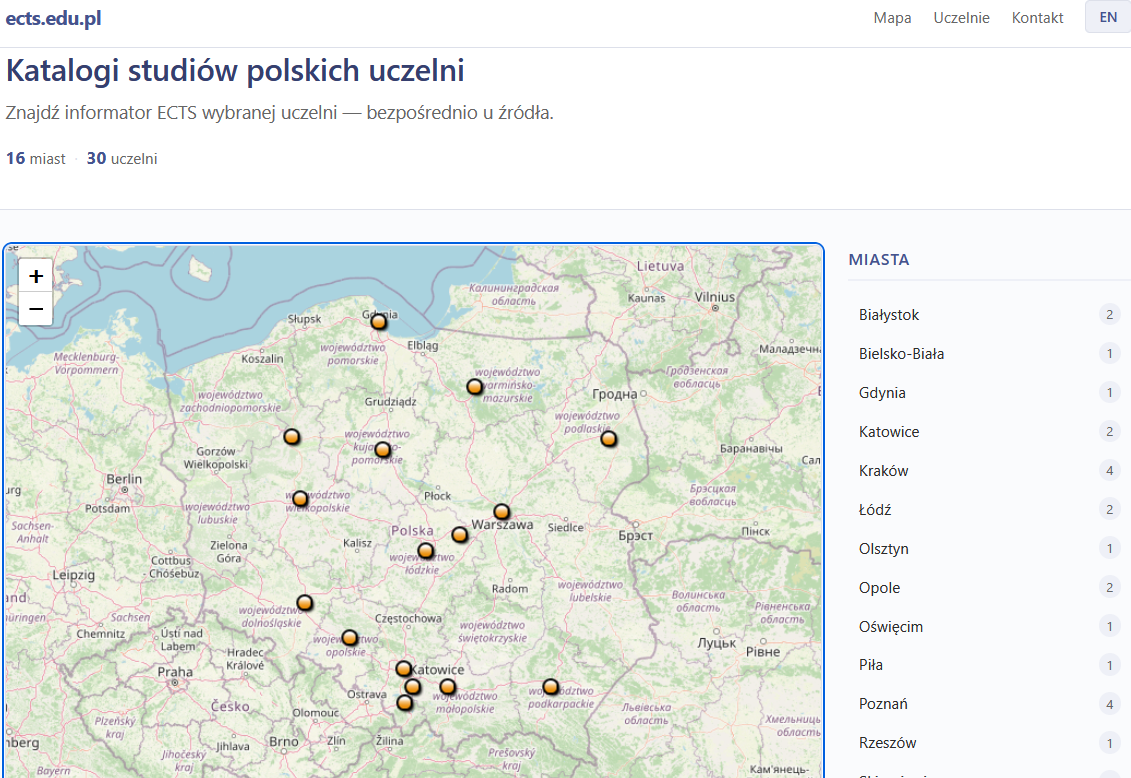The height and width of the screenshot is (778, 1131).
Task: Switch the site language to EN
Action: 1107,17
